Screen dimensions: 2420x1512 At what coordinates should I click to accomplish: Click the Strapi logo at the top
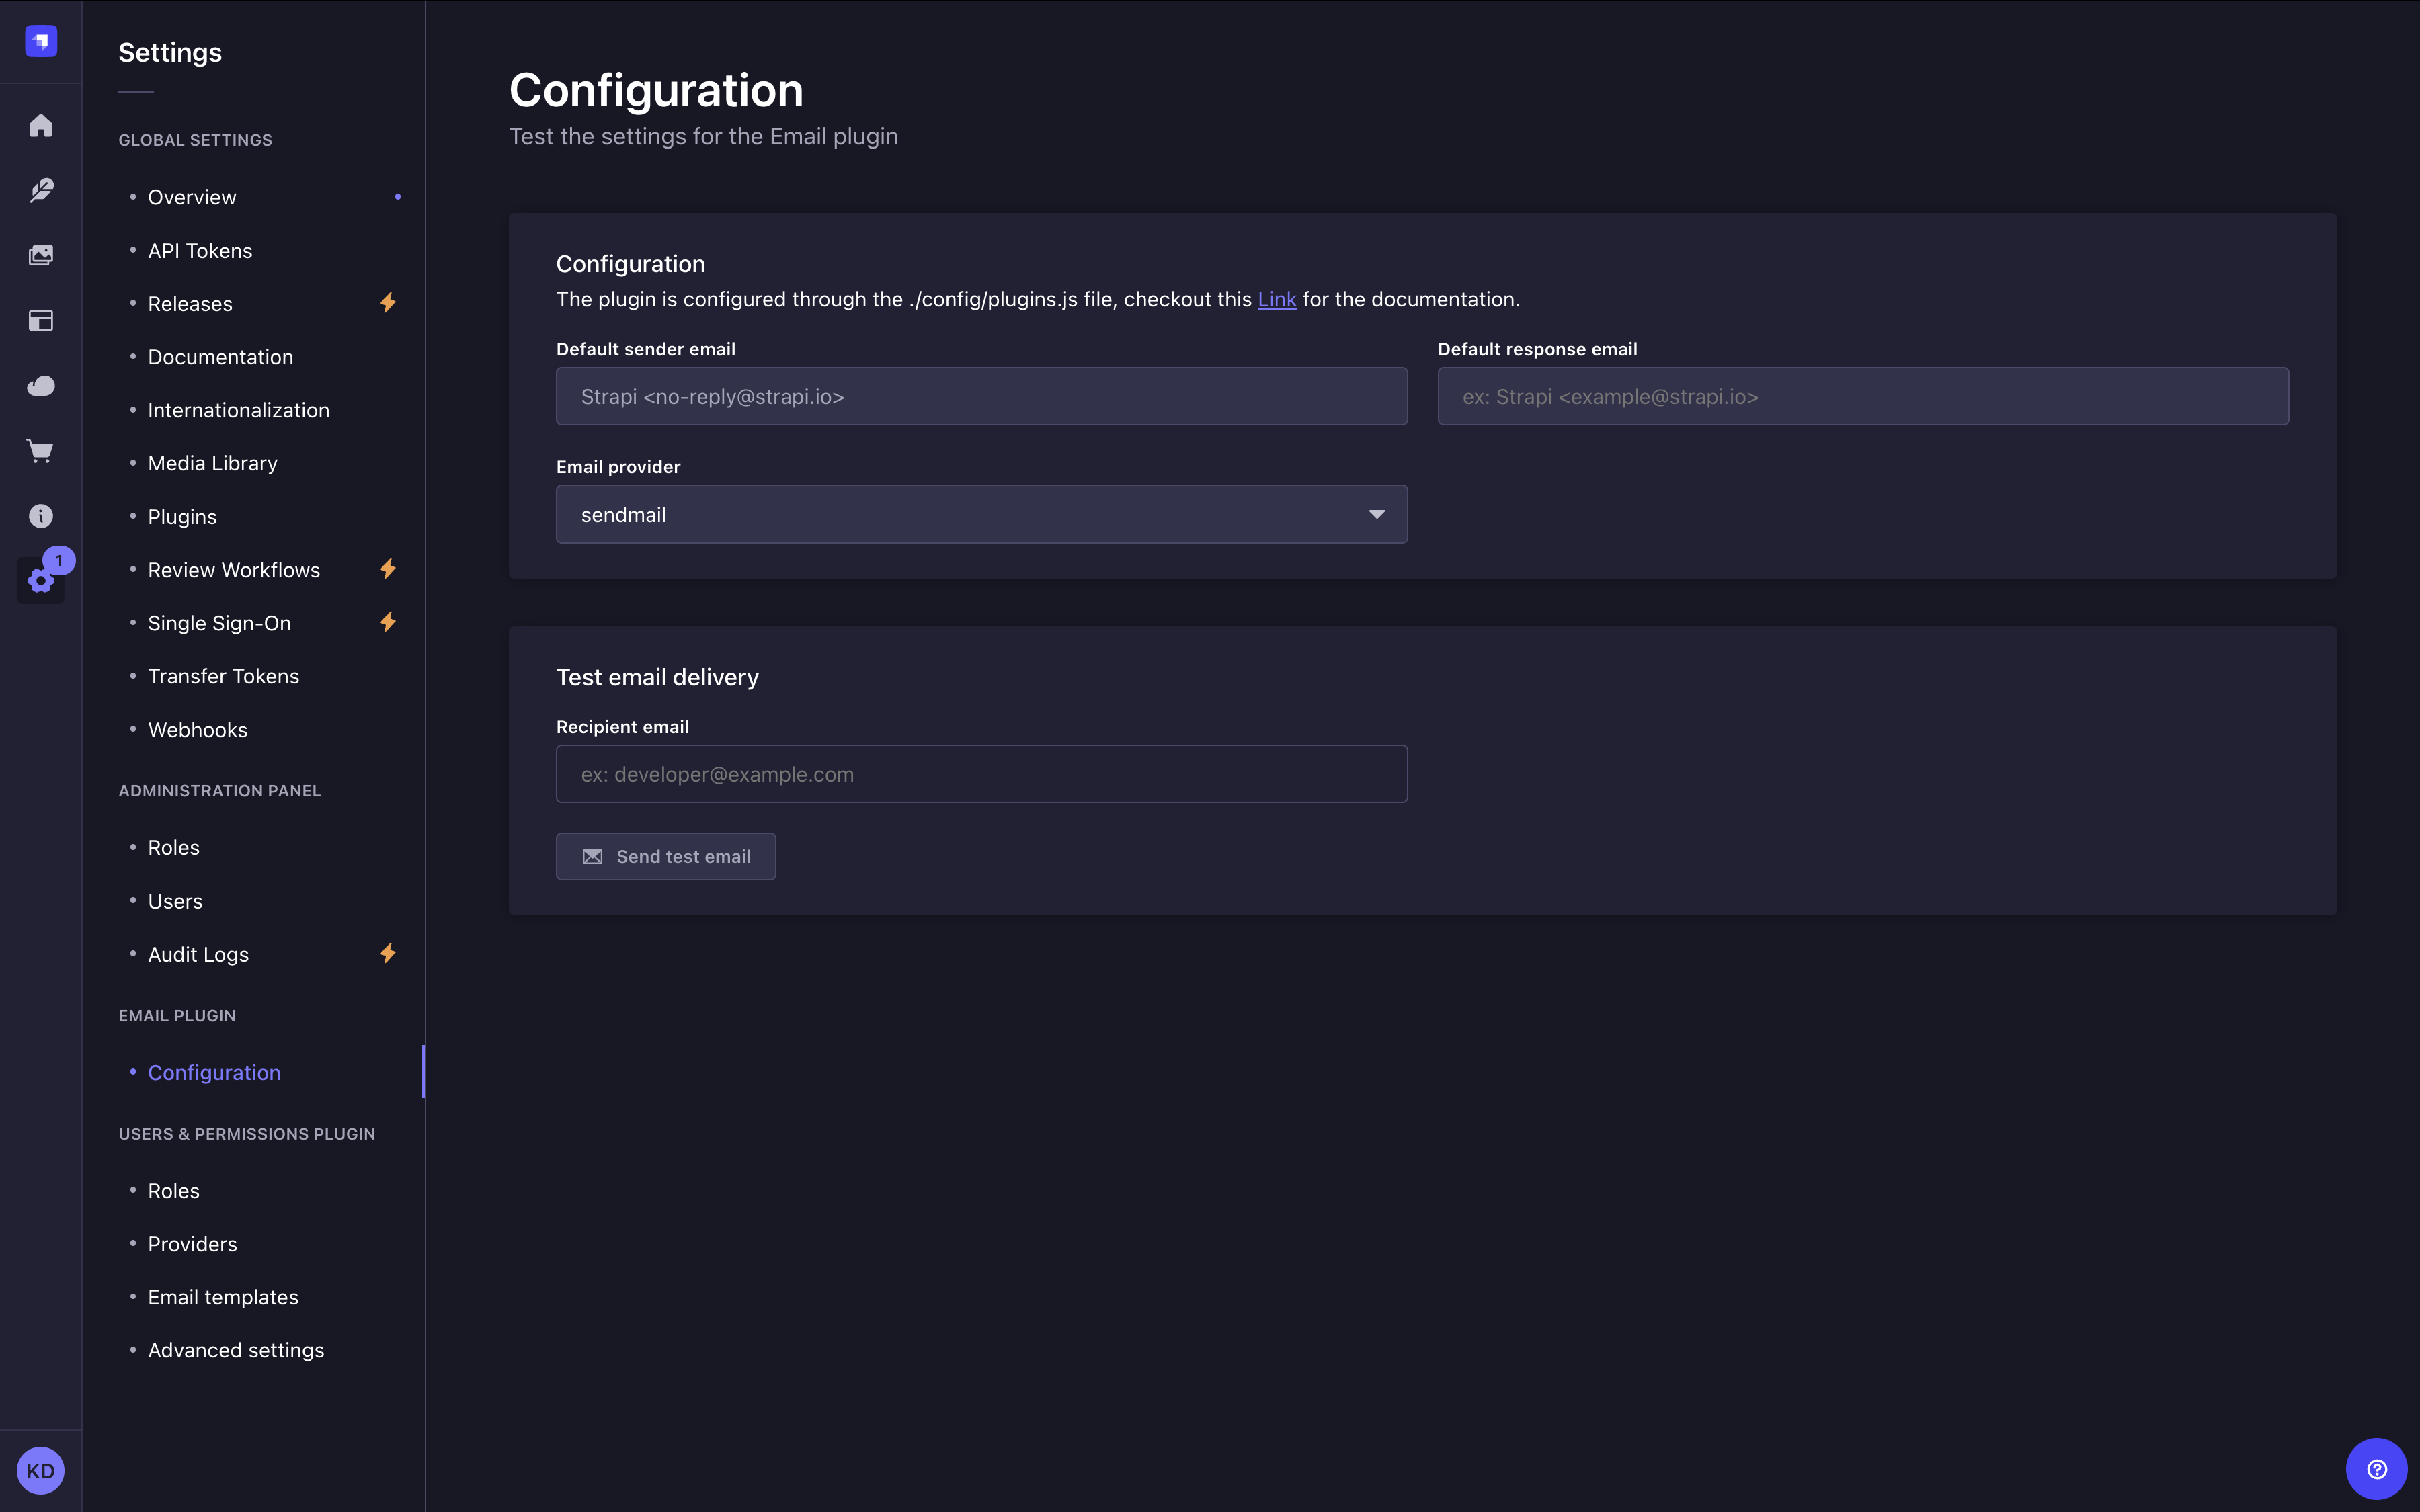pos(40,41)
